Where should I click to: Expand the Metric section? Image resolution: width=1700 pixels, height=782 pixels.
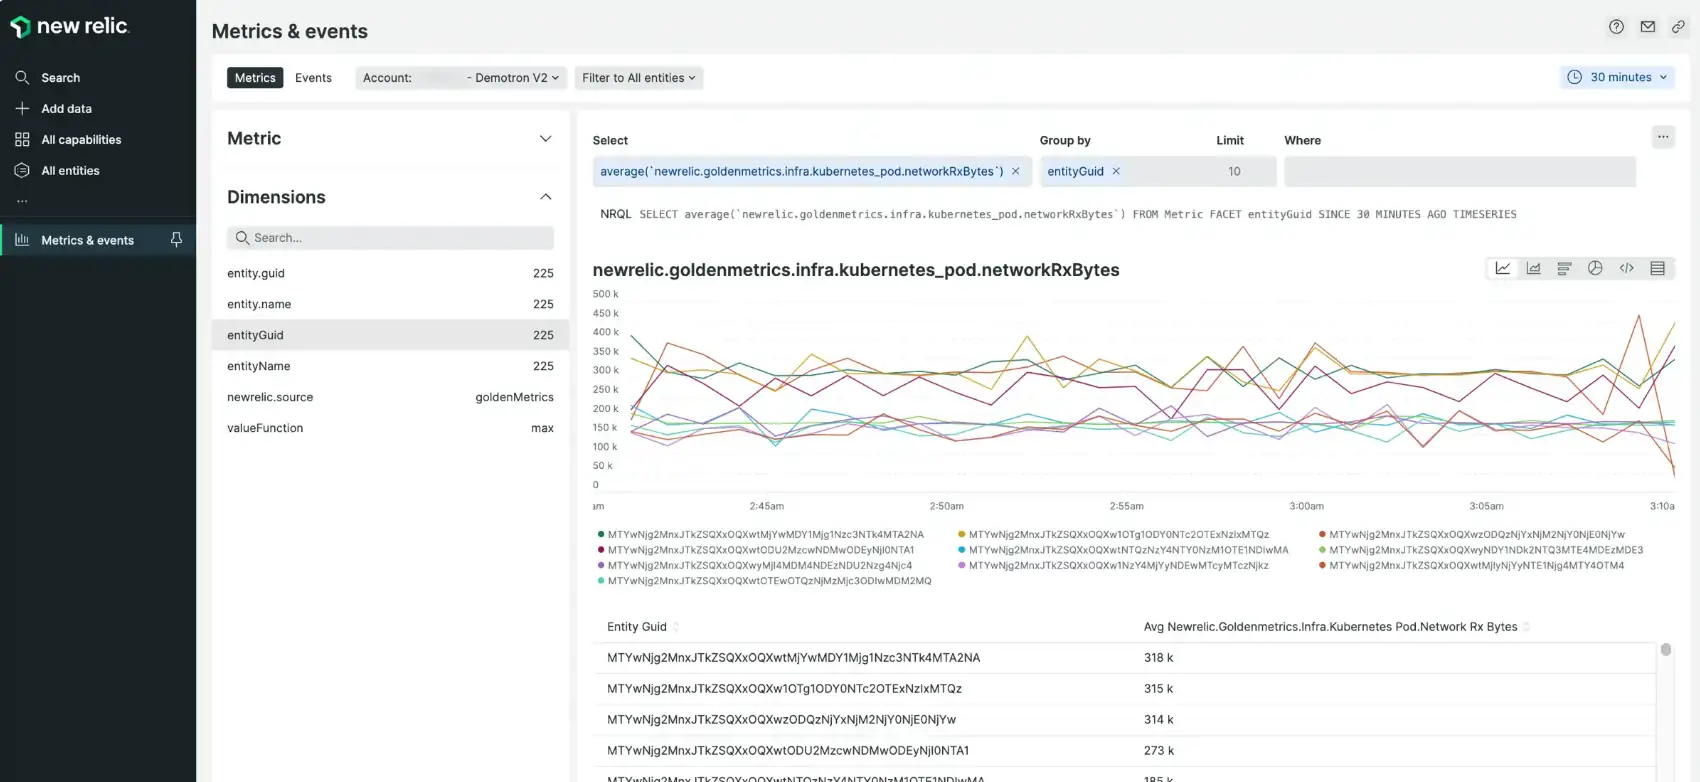tap(390, 138)
